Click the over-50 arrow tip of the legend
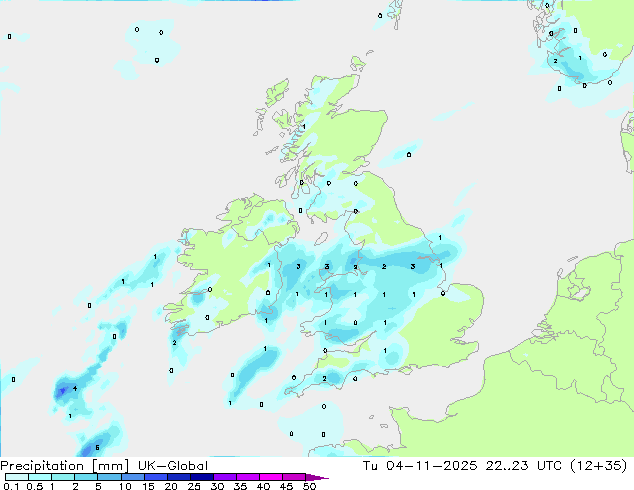The height and width of the screenshot is (490, 634). tap(317, 477)
